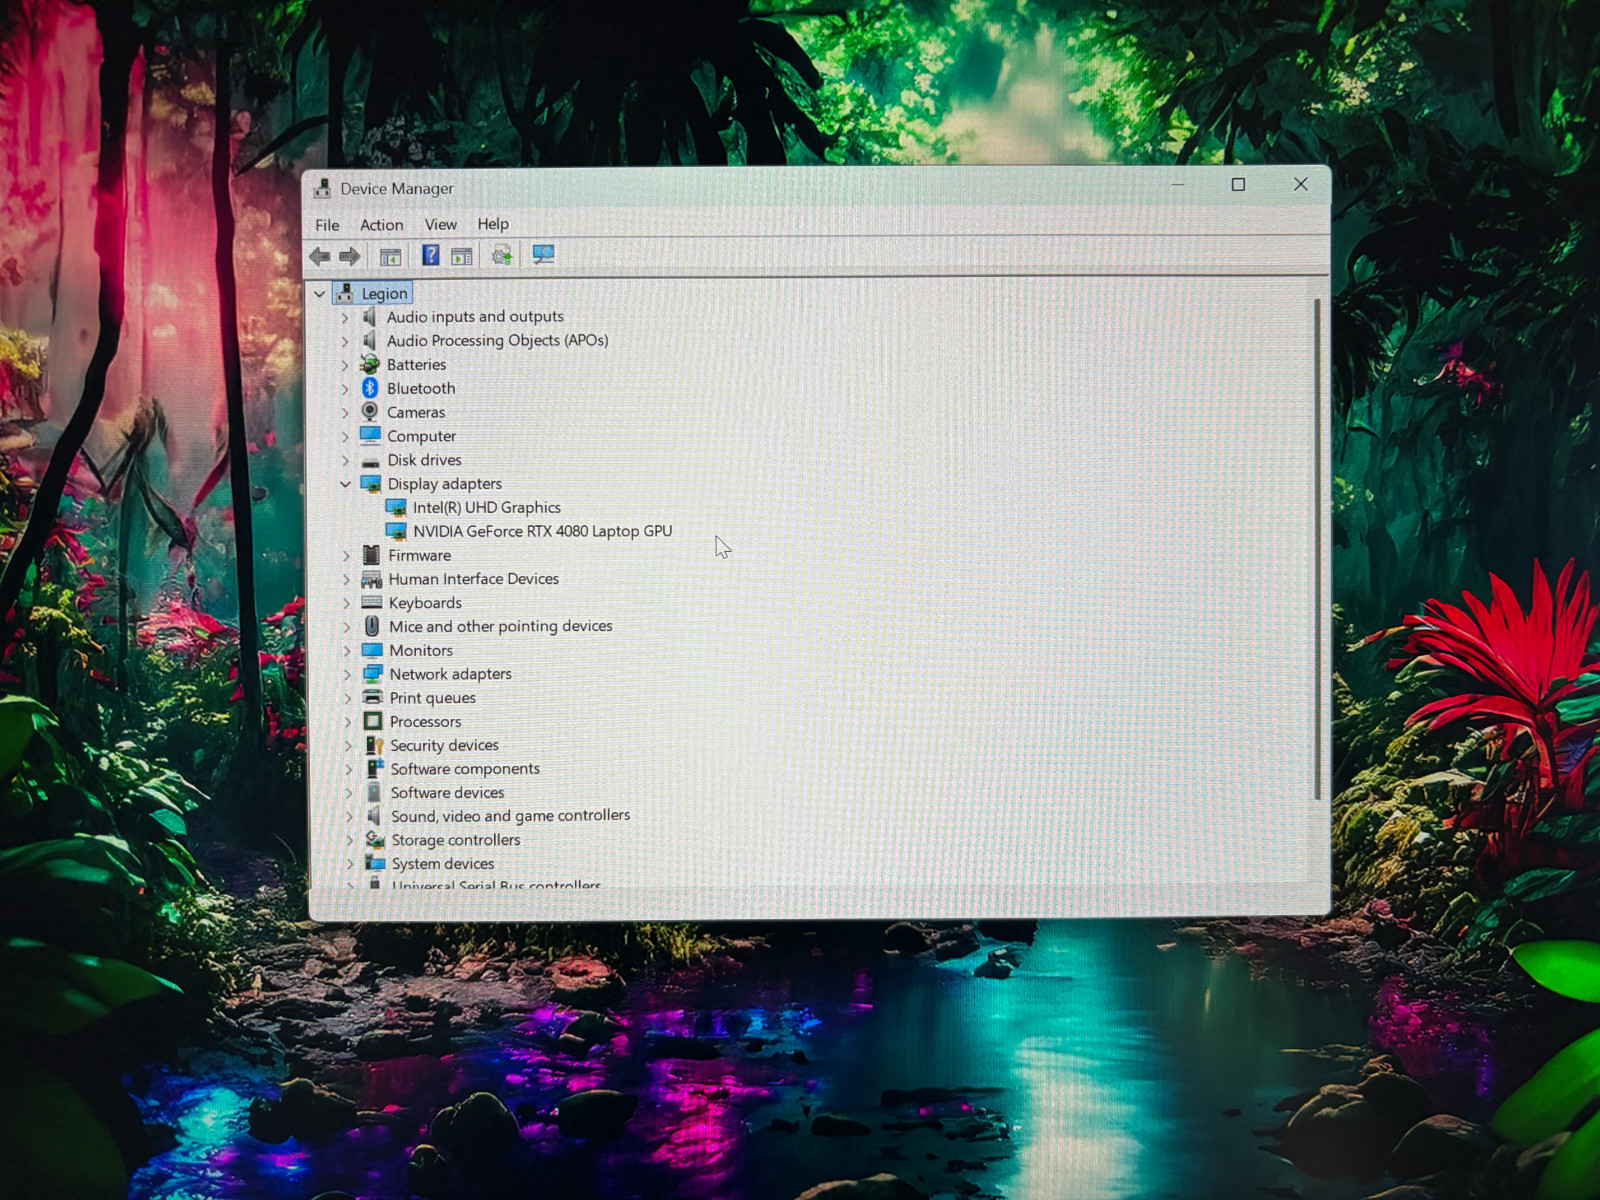
Task: Click the Software components puzzle icon
Action: [374, 768]
